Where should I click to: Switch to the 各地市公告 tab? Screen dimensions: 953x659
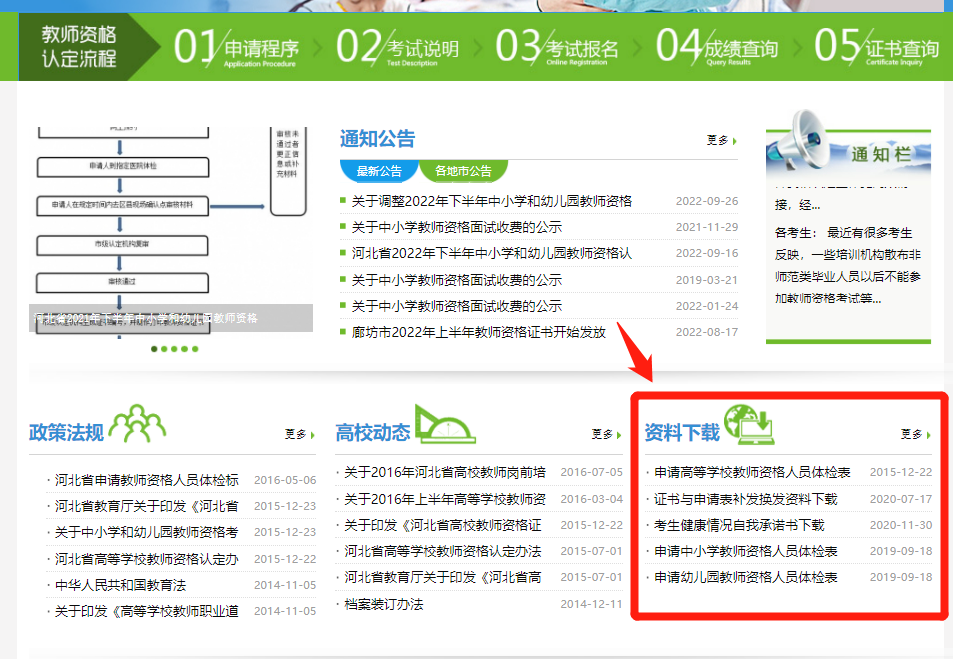click(x=463, y=171)
